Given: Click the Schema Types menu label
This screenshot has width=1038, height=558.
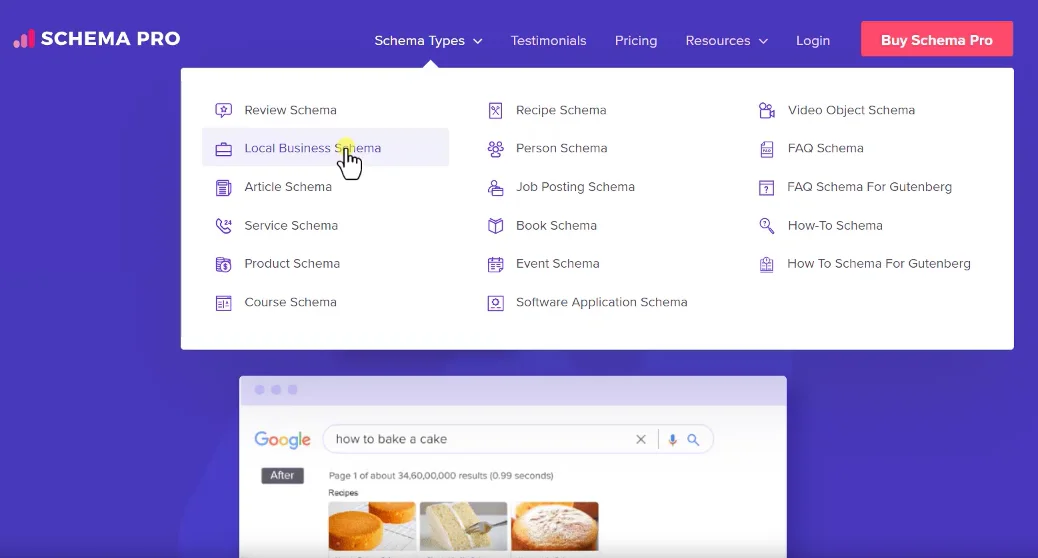Looking at the screenshot, I should pyautogui.click(x=419, y=40).
